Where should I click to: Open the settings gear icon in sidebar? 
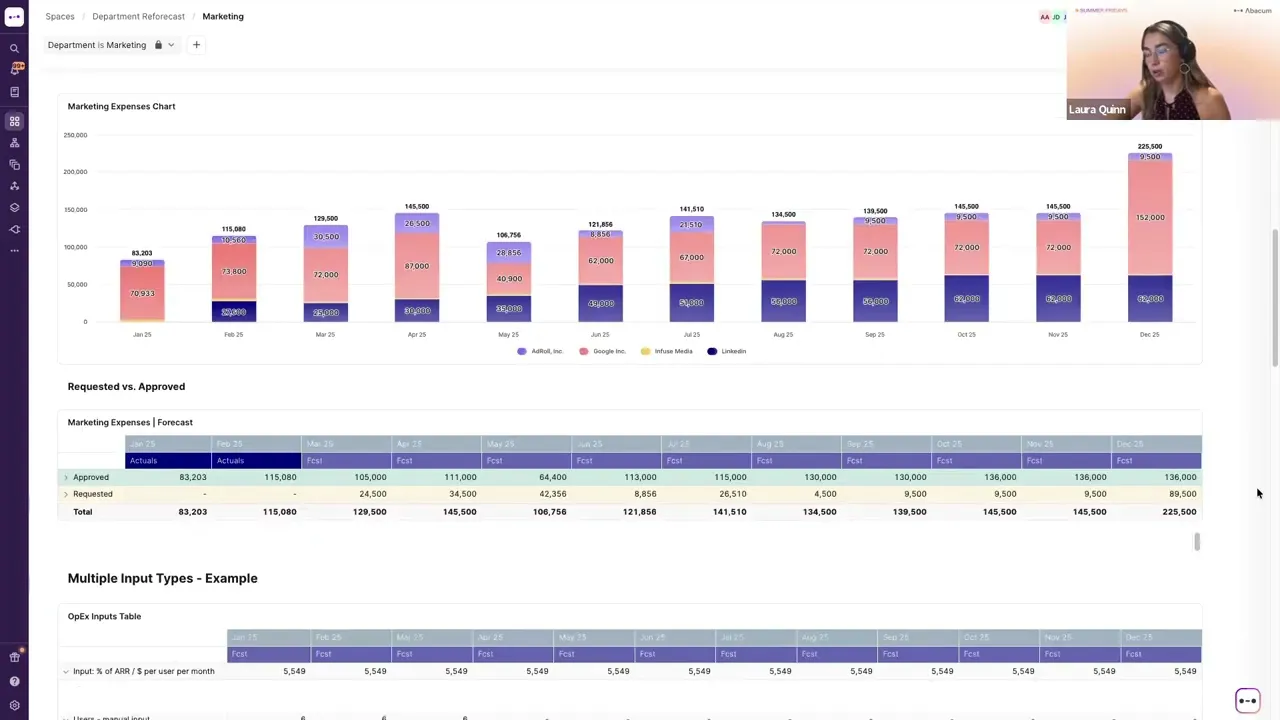tap(14, 705)
